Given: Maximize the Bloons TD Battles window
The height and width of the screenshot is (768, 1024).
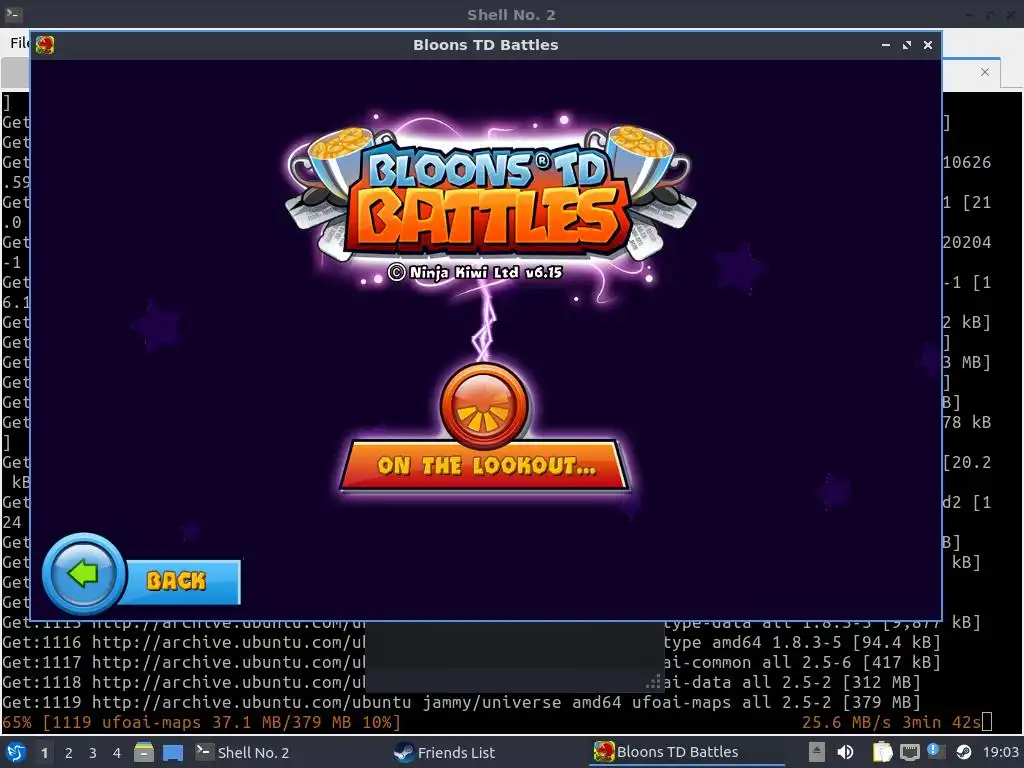Looking at the screenshot, I should (x=906, y=45).
